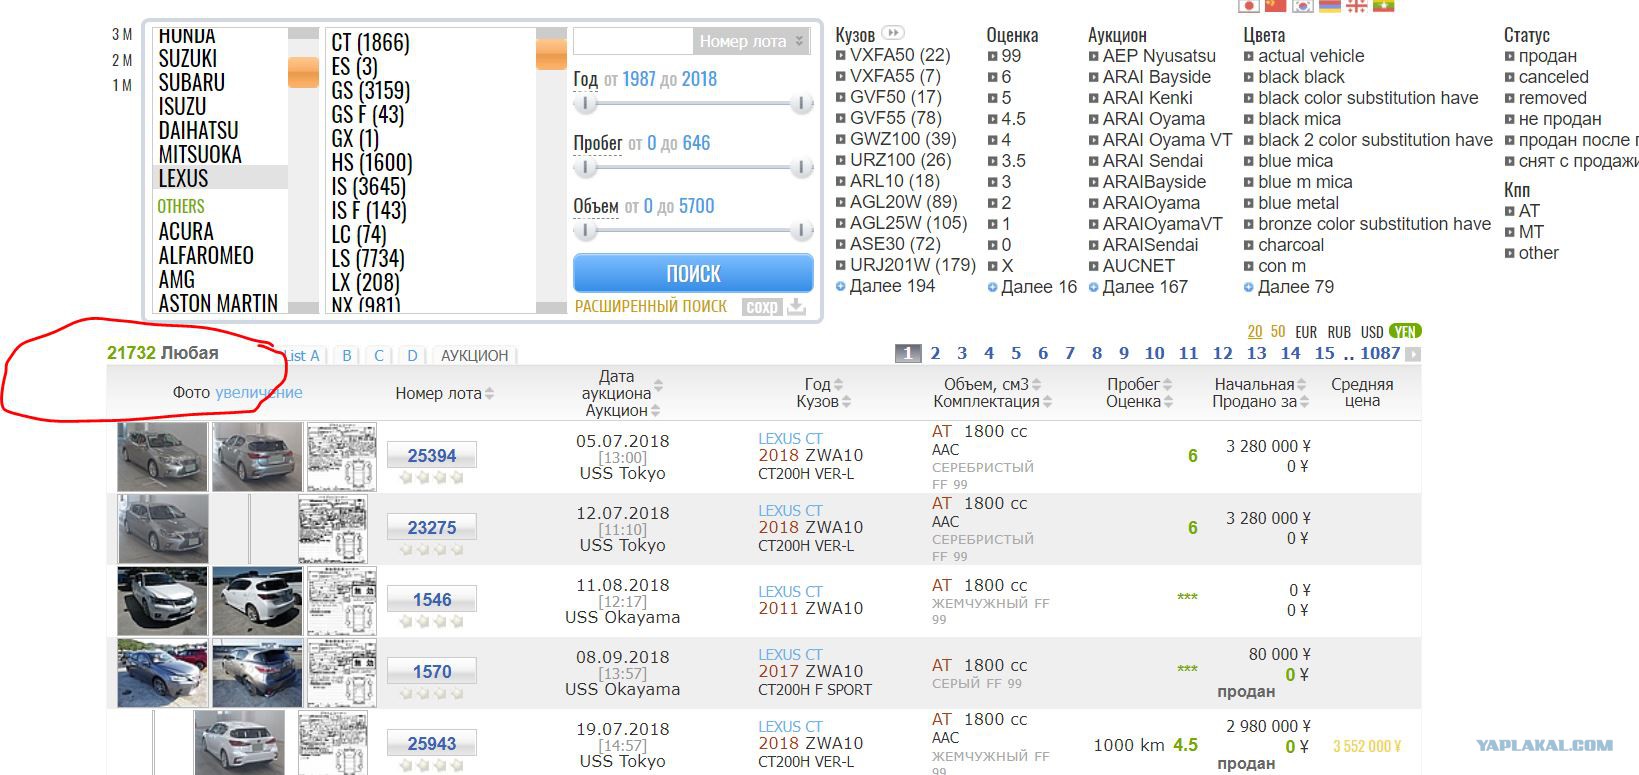Sort by lot number using Номер лота arrows

tap(490, 394)
